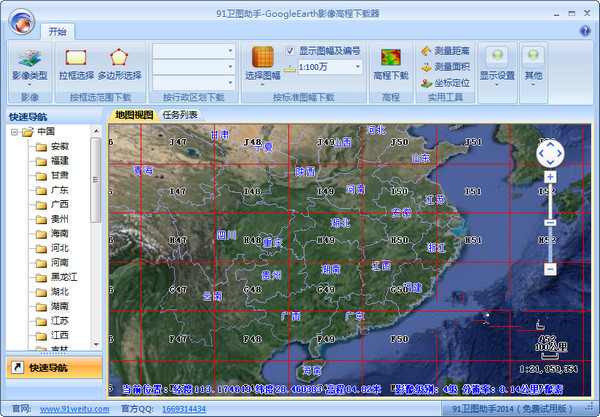Click the map zoom-in plus button

point(550,177)
